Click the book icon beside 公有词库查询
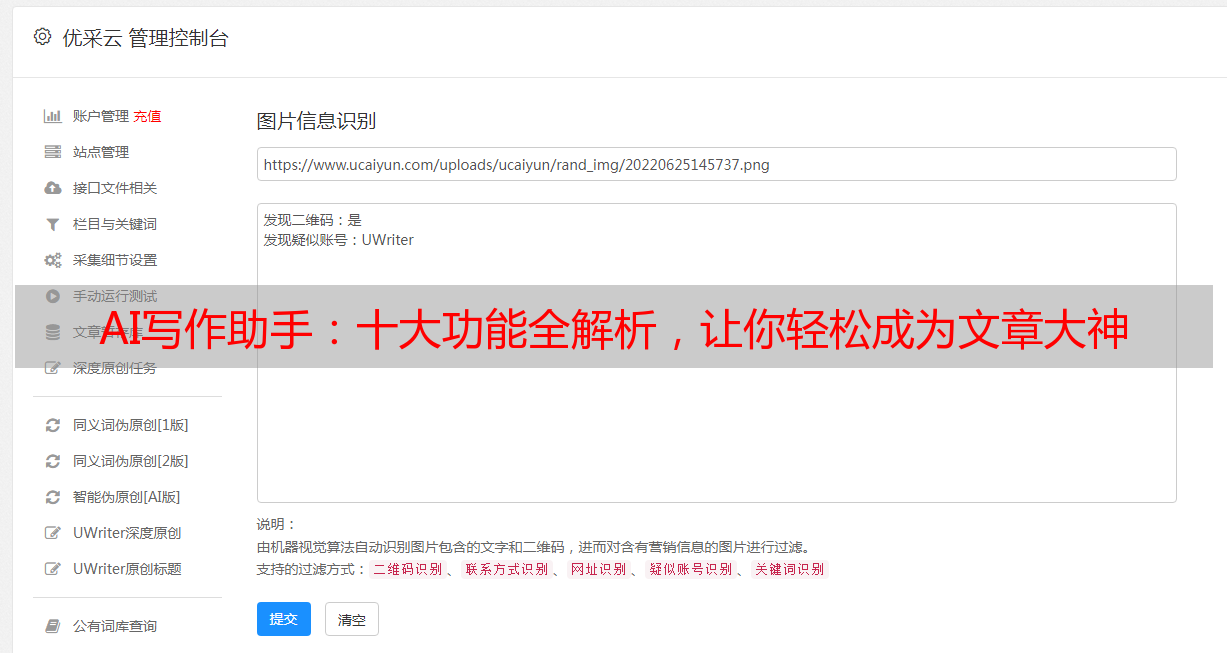 pyautogui.click(x=53, y=626)
